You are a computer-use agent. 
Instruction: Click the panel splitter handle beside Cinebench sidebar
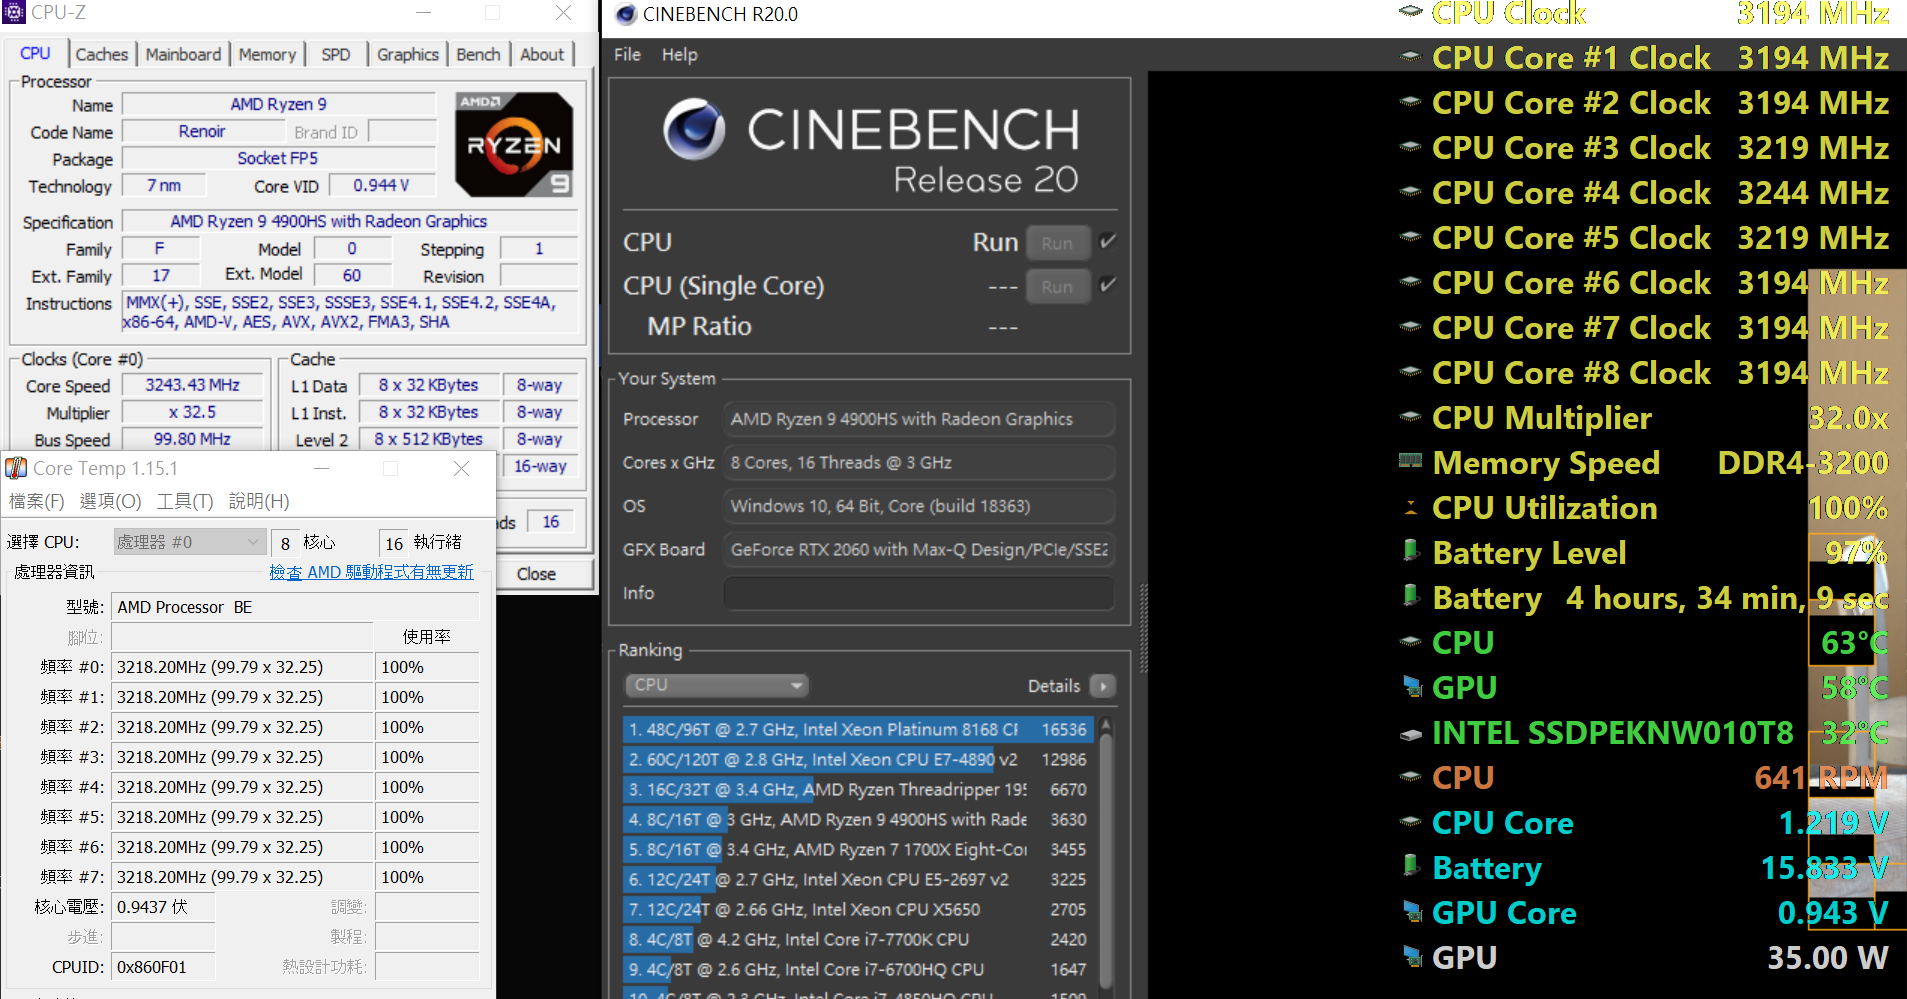(x=1143, y=629)
